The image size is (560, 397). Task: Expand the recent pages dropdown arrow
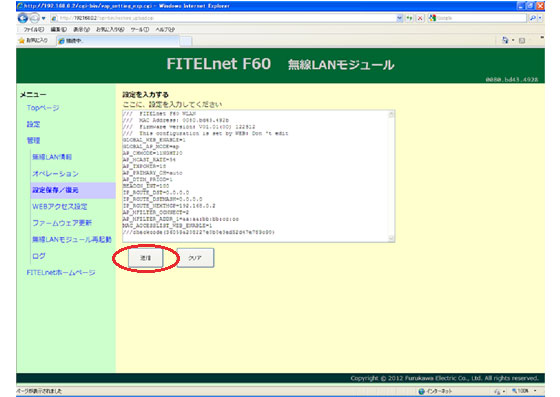pos(44,18)
